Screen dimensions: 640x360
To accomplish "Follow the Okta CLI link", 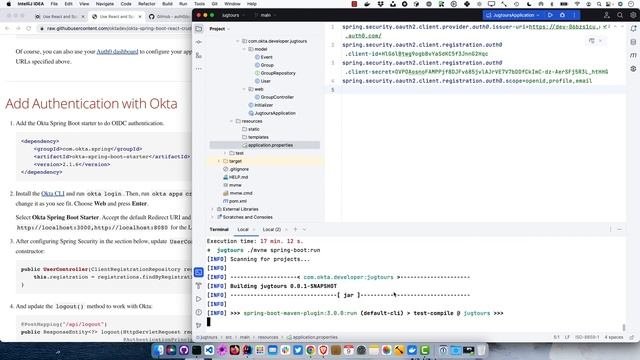I will coord(53,193).
